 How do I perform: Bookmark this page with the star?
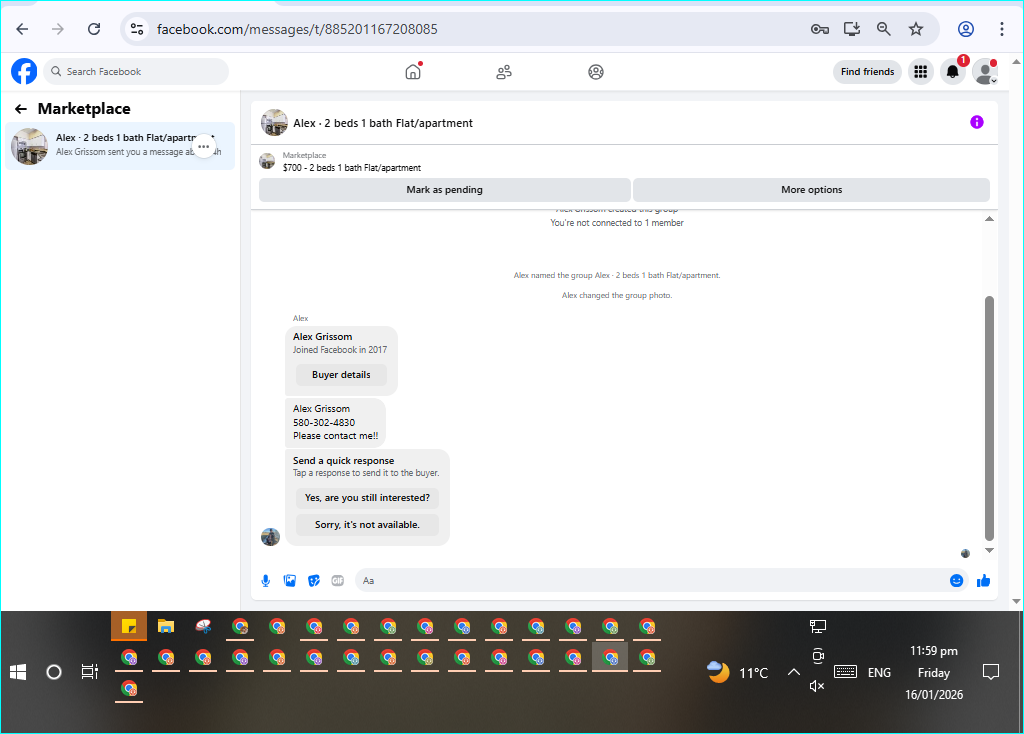(916, 29)
